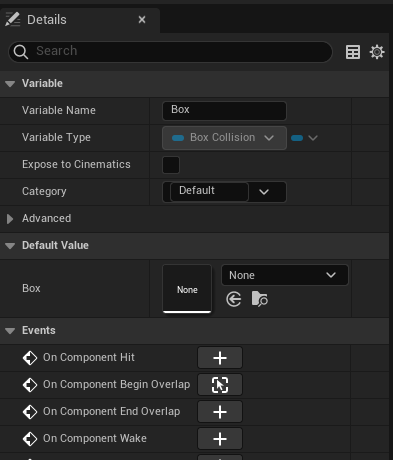Screen dimensions: 393x460
Task: Edit the Category field 'Default'
Action: pyautogui.click(x=209, y=192)
